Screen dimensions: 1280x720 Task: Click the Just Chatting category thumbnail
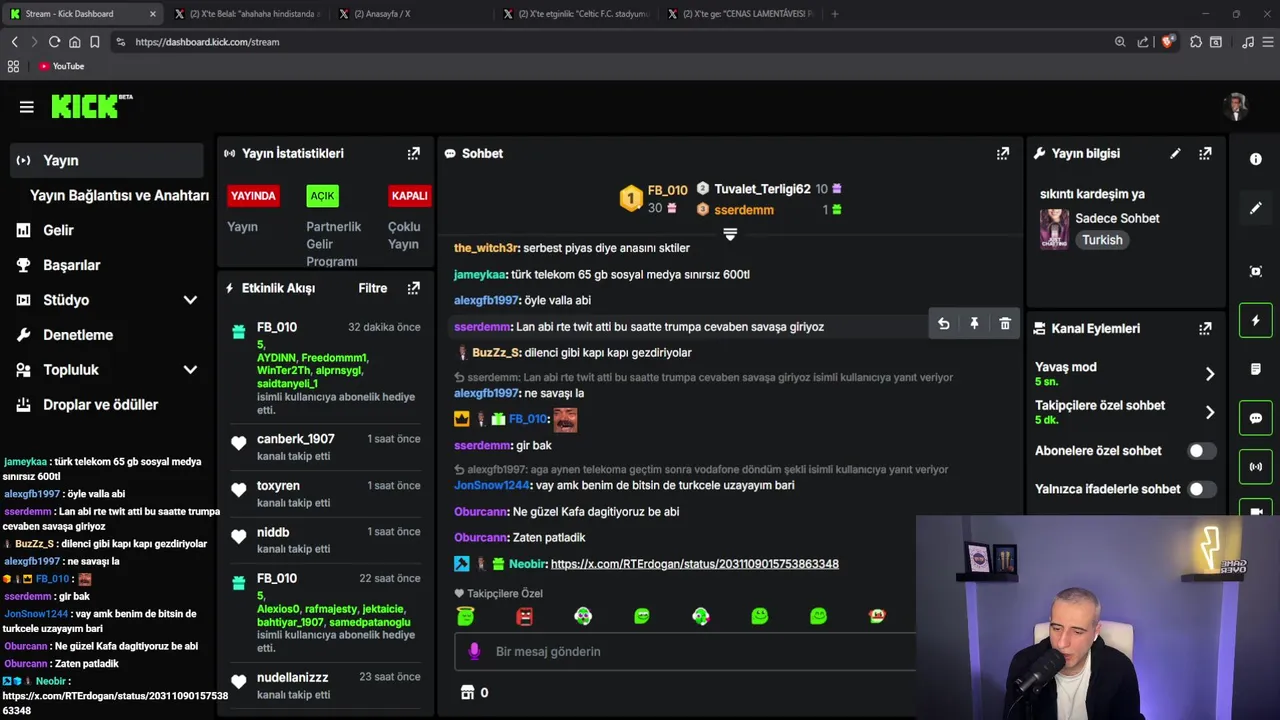(1054, 229)
